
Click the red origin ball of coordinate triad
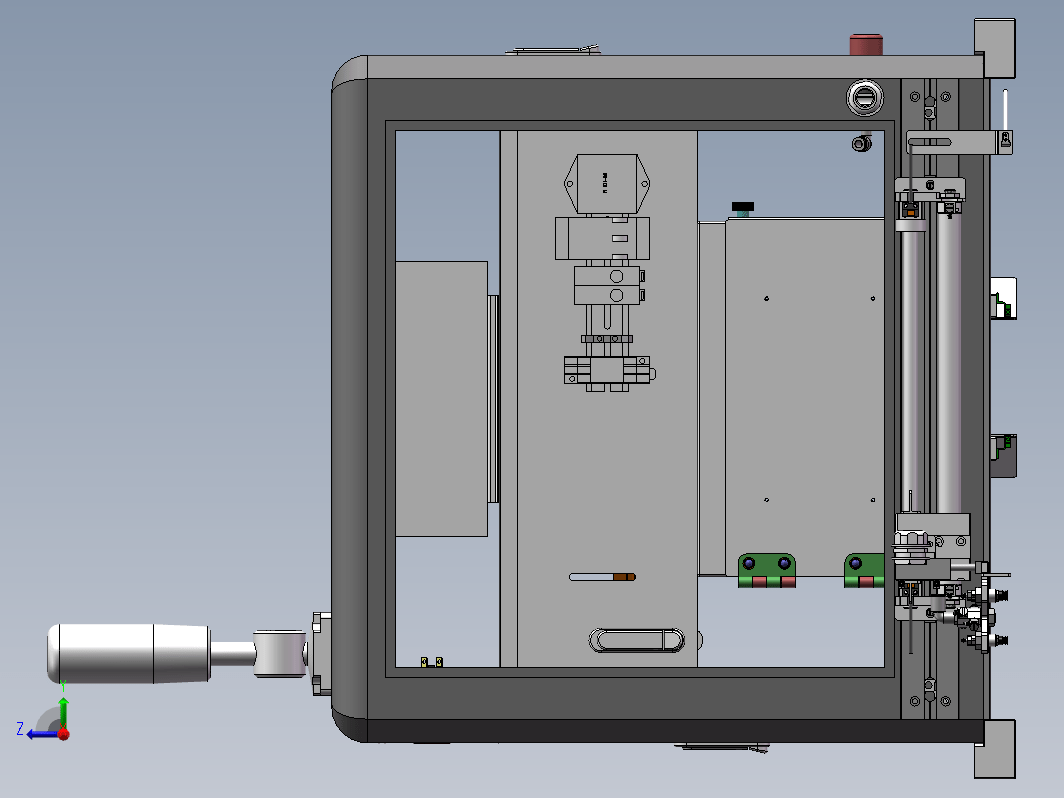click(64, 734)
